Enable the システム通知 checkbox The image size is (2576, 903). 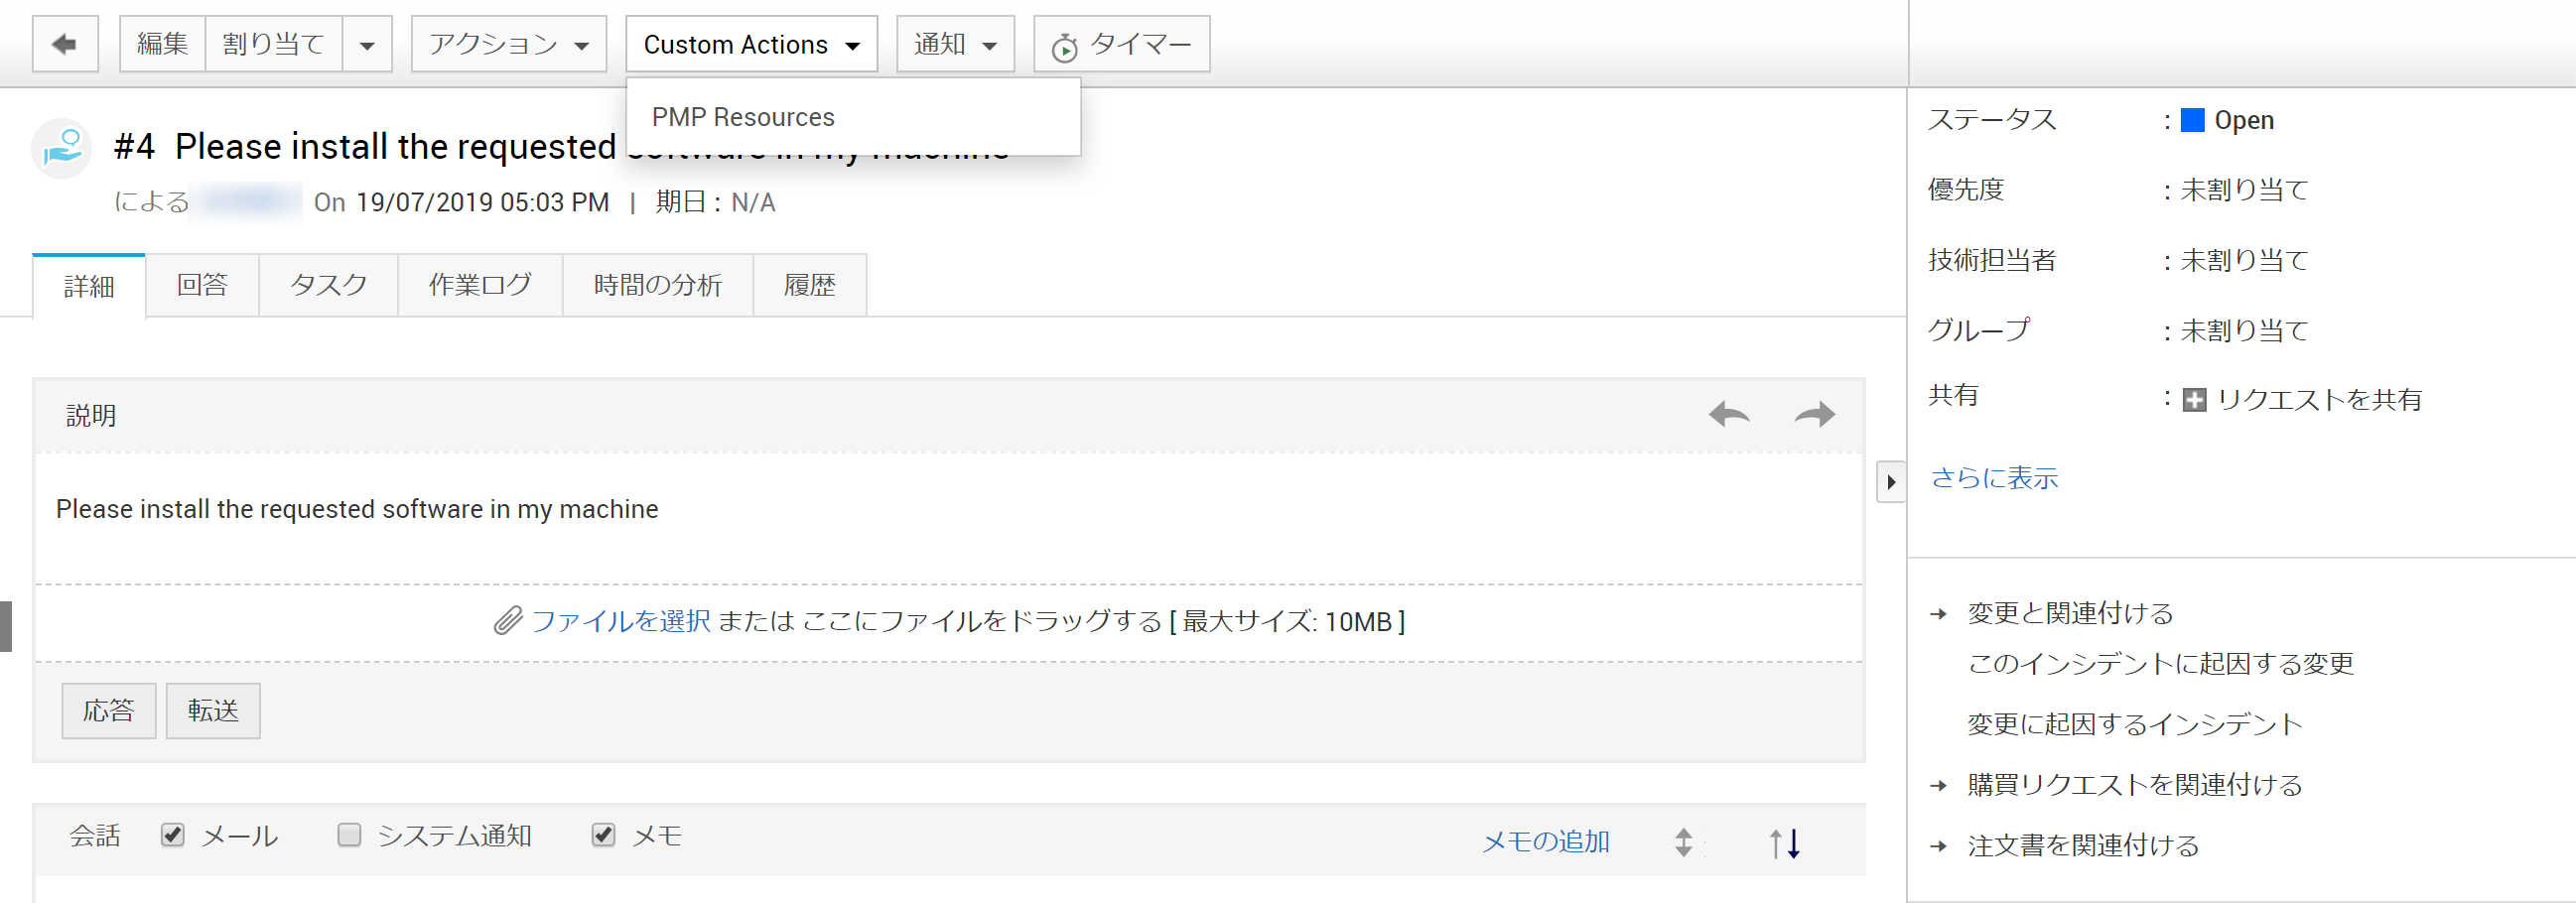(349, 835)
